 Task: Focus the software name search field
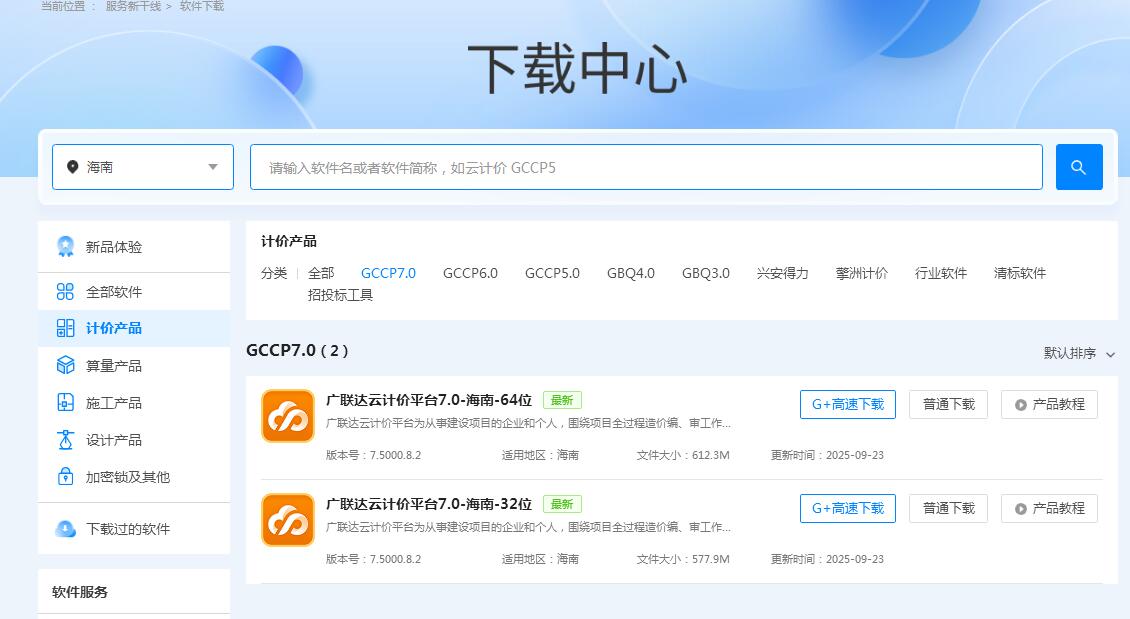tap(646, 167)
